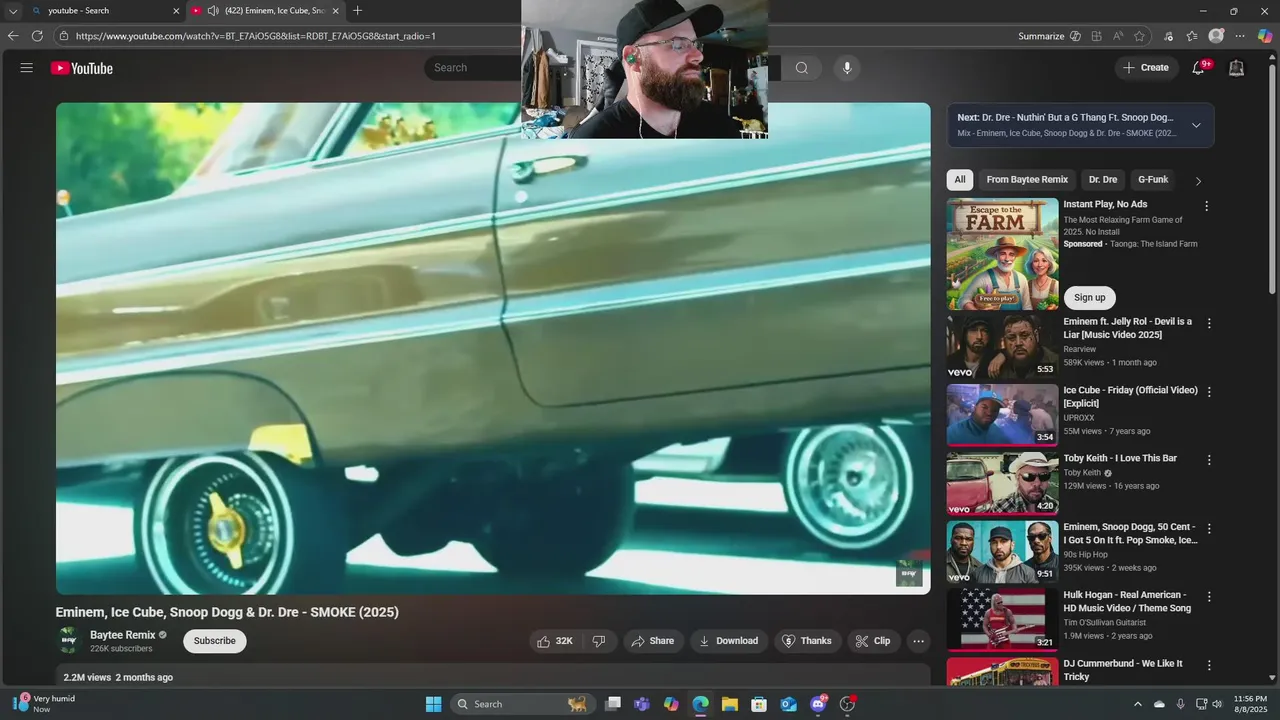Go to the YouTube home logo
This screenshot has height=720, width=1280.
click(x=82, y=68)
